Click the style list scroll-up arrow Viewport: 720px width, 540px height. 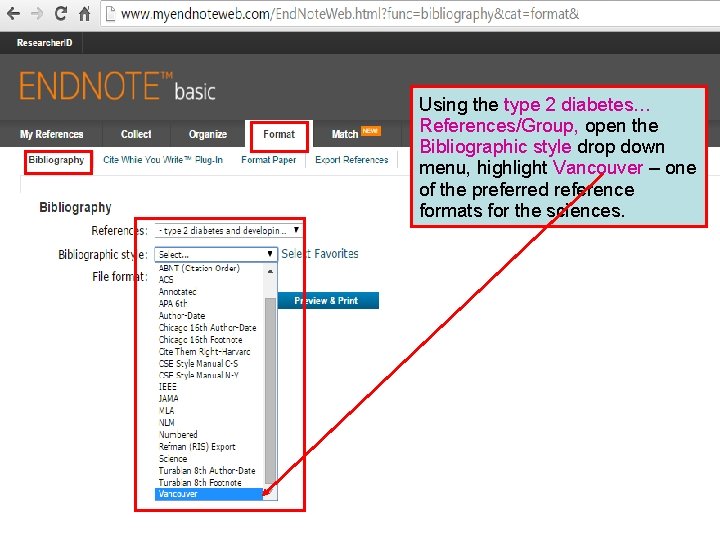click(x=270, y=271)
